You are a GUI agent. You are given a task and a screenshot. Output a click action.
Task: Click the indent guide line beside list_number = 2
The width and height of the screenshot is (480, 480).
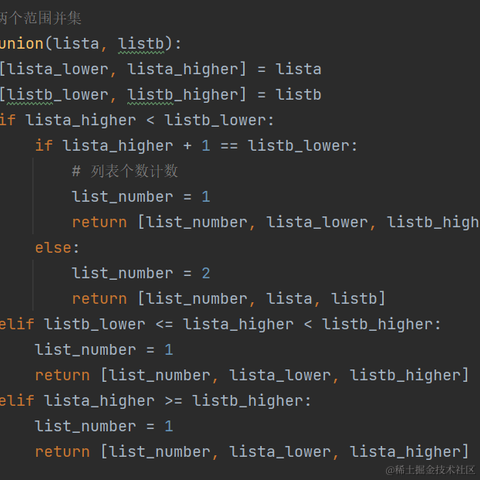[33, 285]
